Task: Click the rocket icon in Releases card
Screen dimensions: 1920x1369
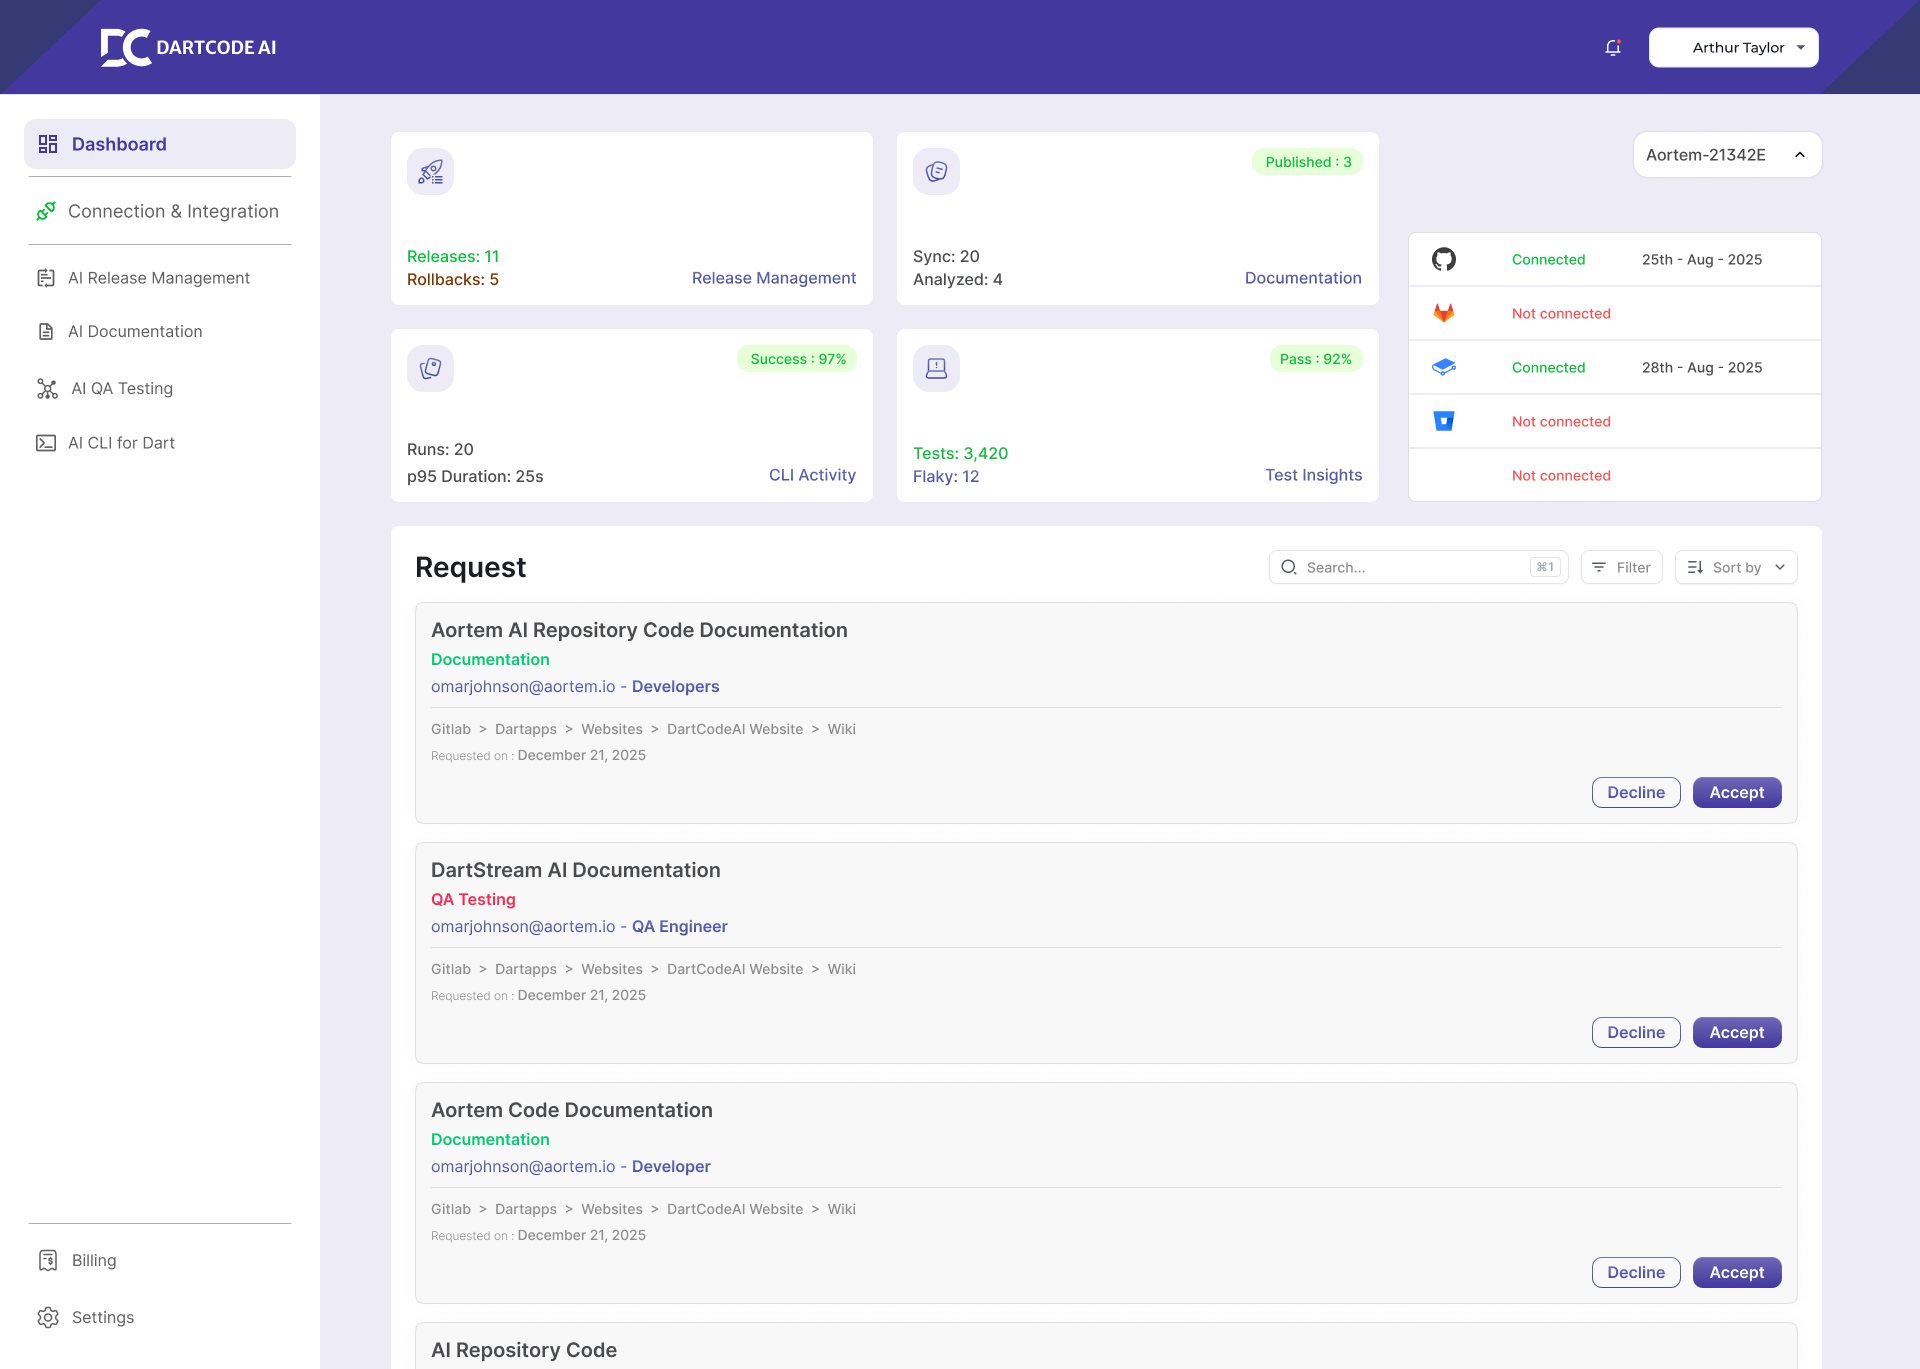Action: (x=431, y=172)
